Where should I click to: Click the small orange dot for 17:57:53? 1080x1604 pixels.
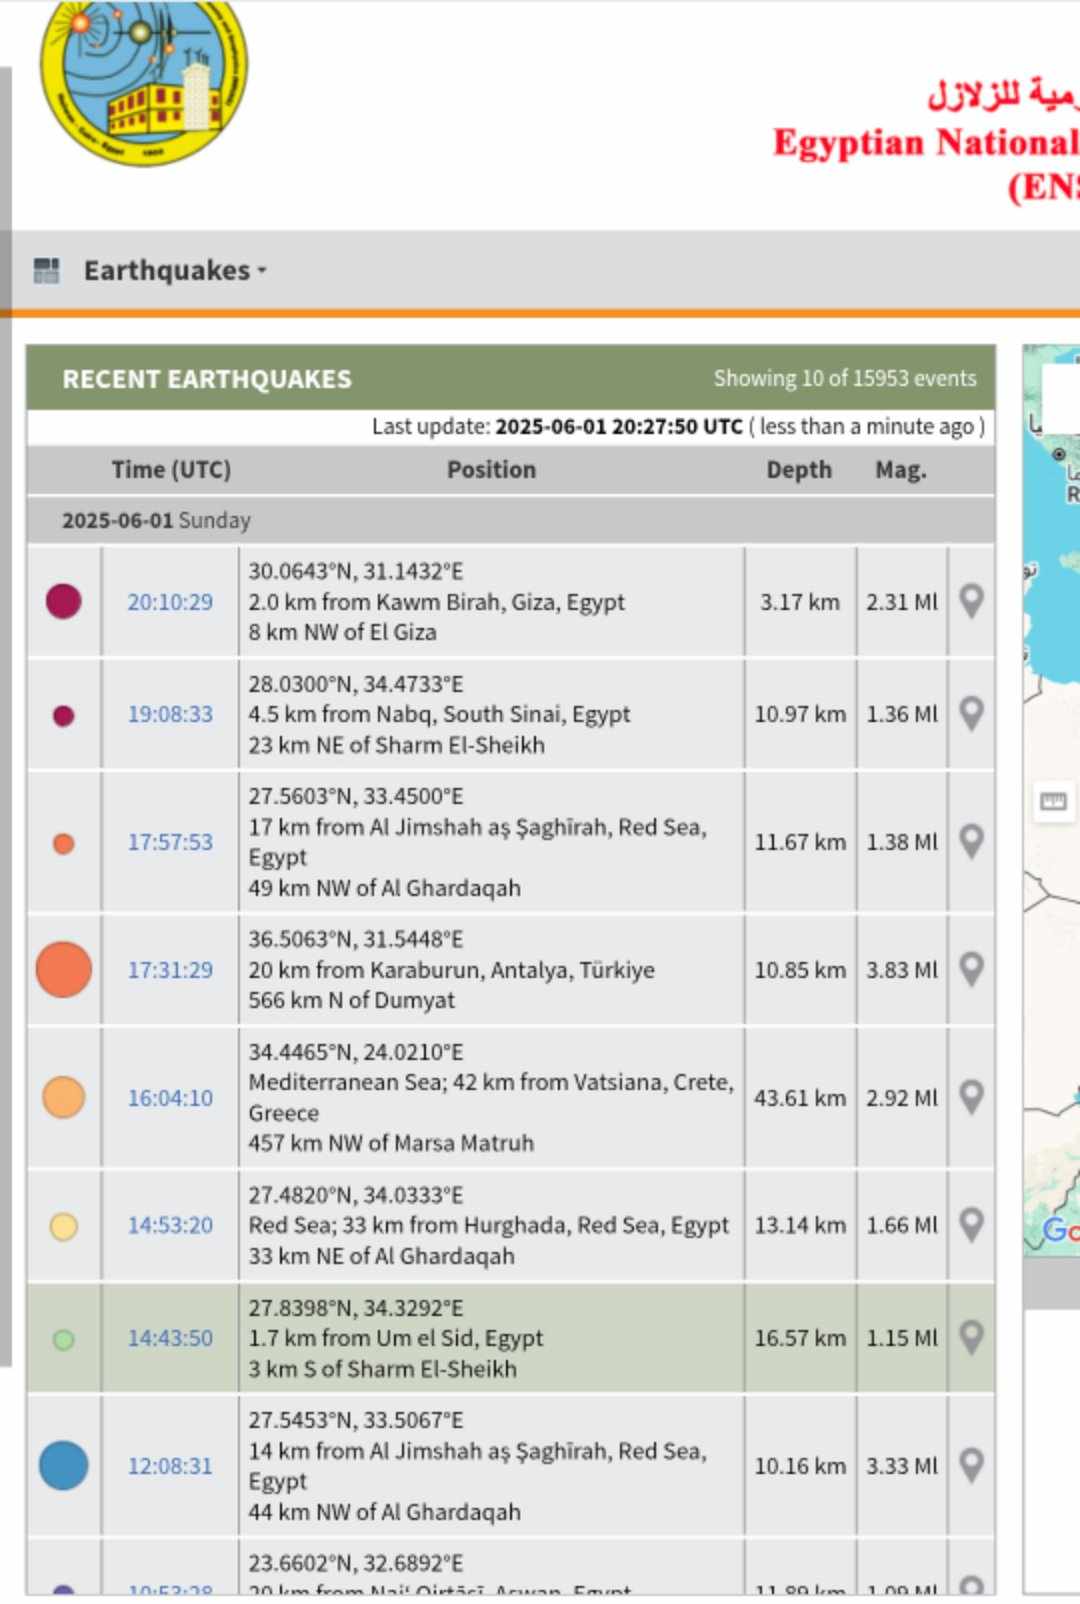(x=64, y=843)
